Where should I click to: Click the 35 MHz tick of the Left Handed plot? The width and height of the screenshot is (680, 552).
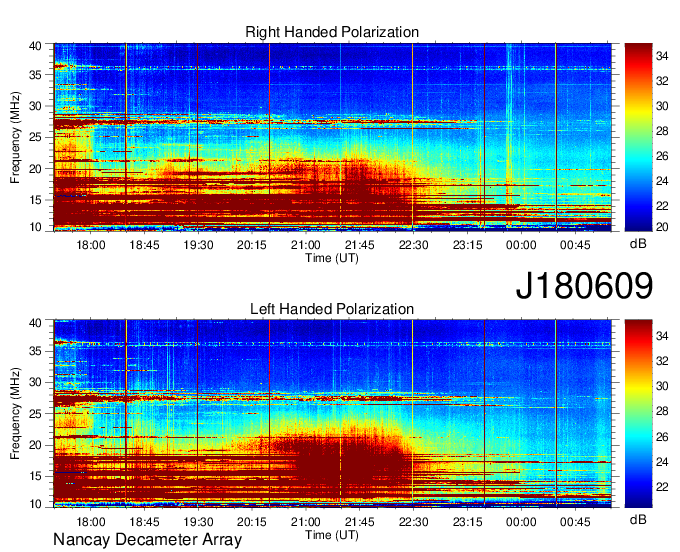click(35, 351)
